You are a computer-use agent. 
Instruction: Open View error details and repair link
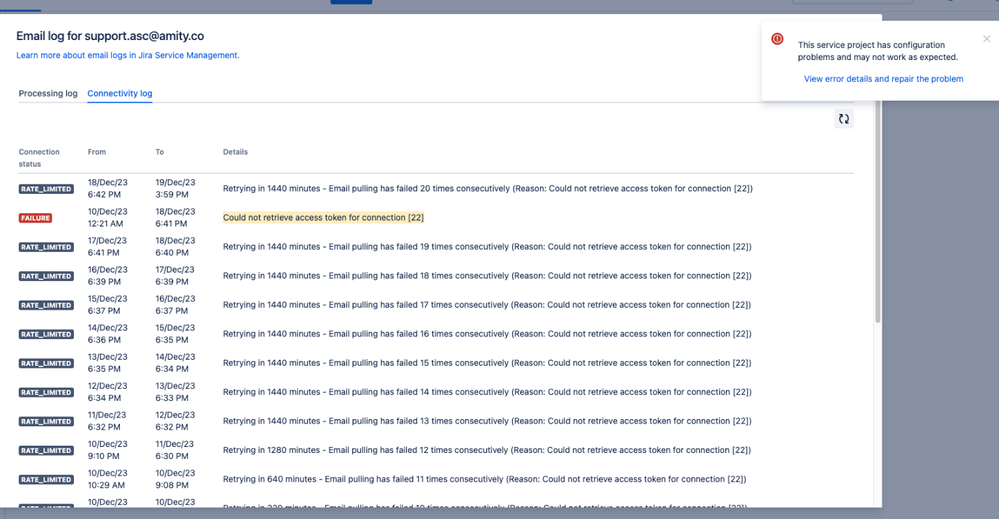[x=883, y=79]
